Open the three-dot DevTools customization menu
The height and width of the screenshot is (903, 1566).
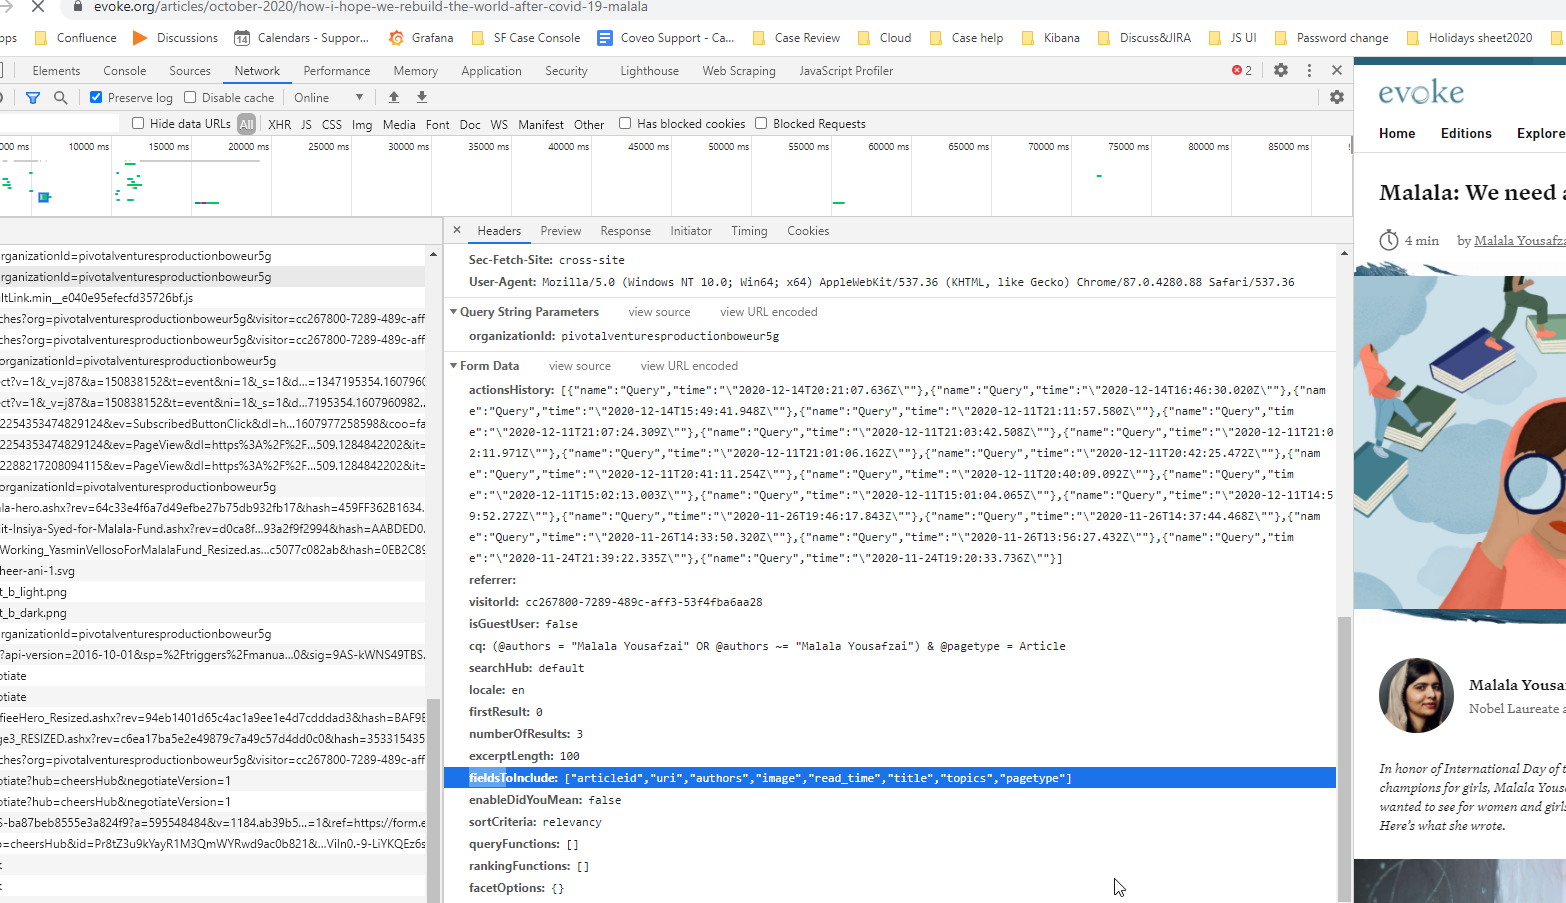1309,70
